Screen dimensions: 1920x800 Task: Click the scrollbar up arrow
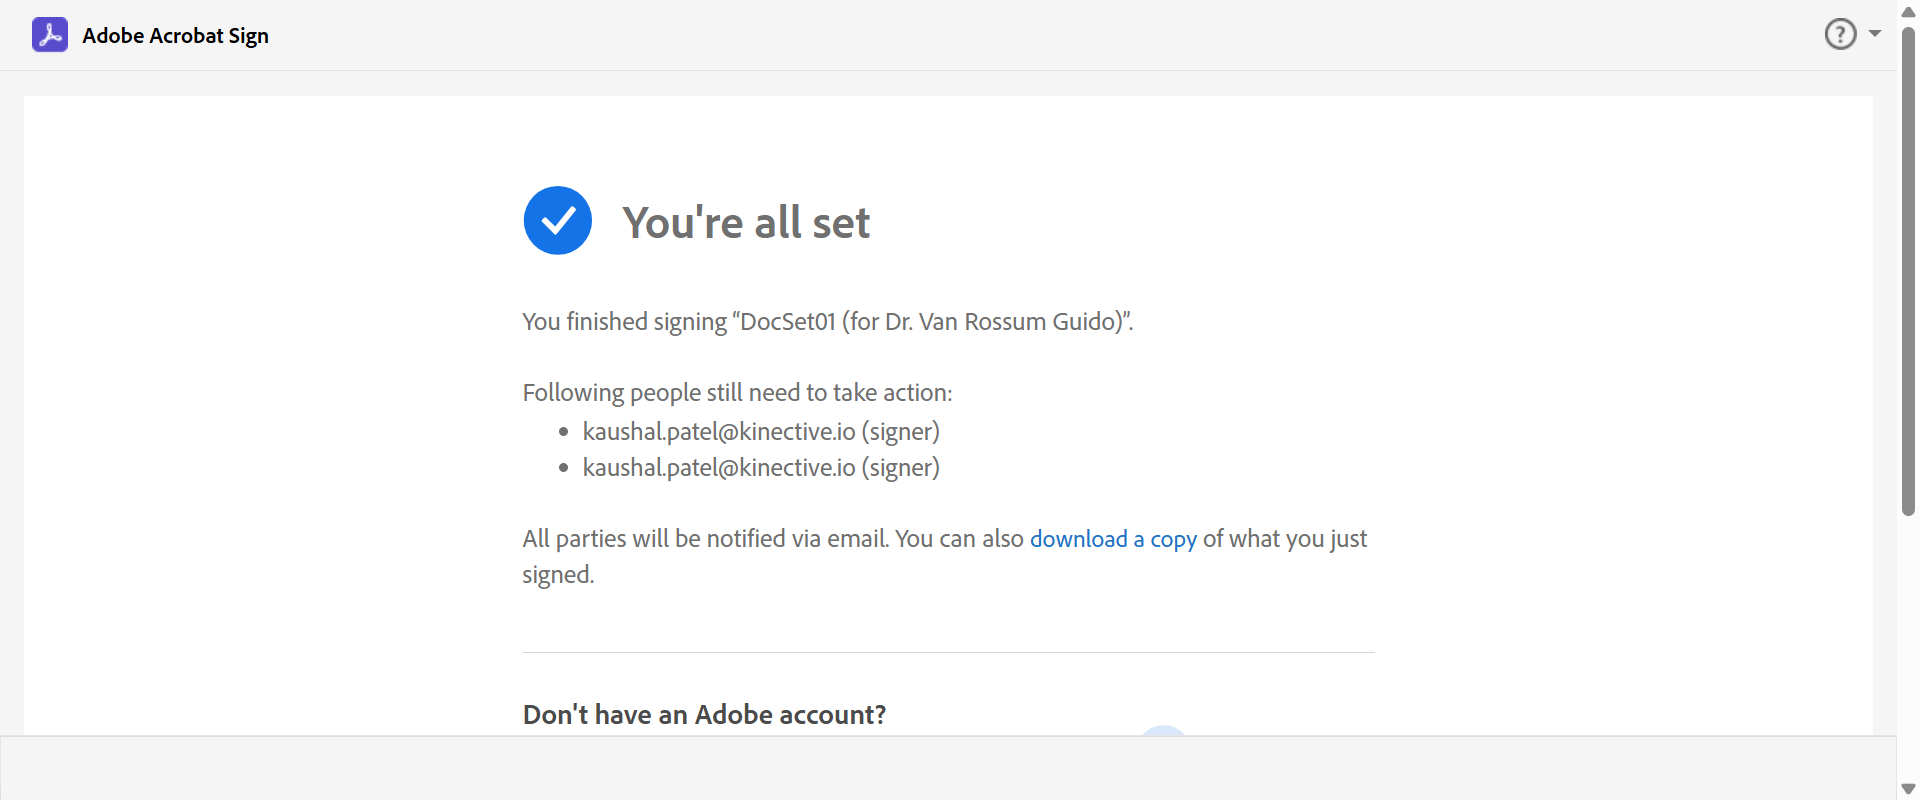(1908, 12)
